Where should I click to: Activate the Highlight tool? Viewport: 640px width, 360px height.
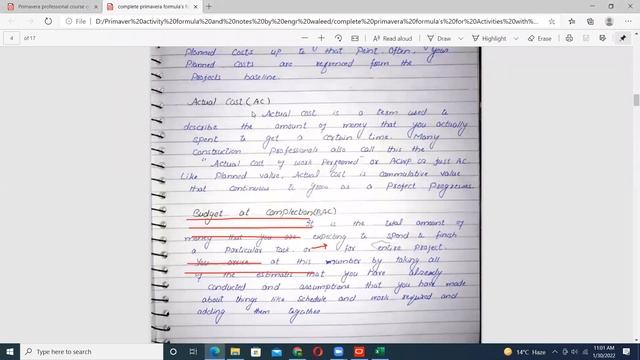[x=489, y=38]
